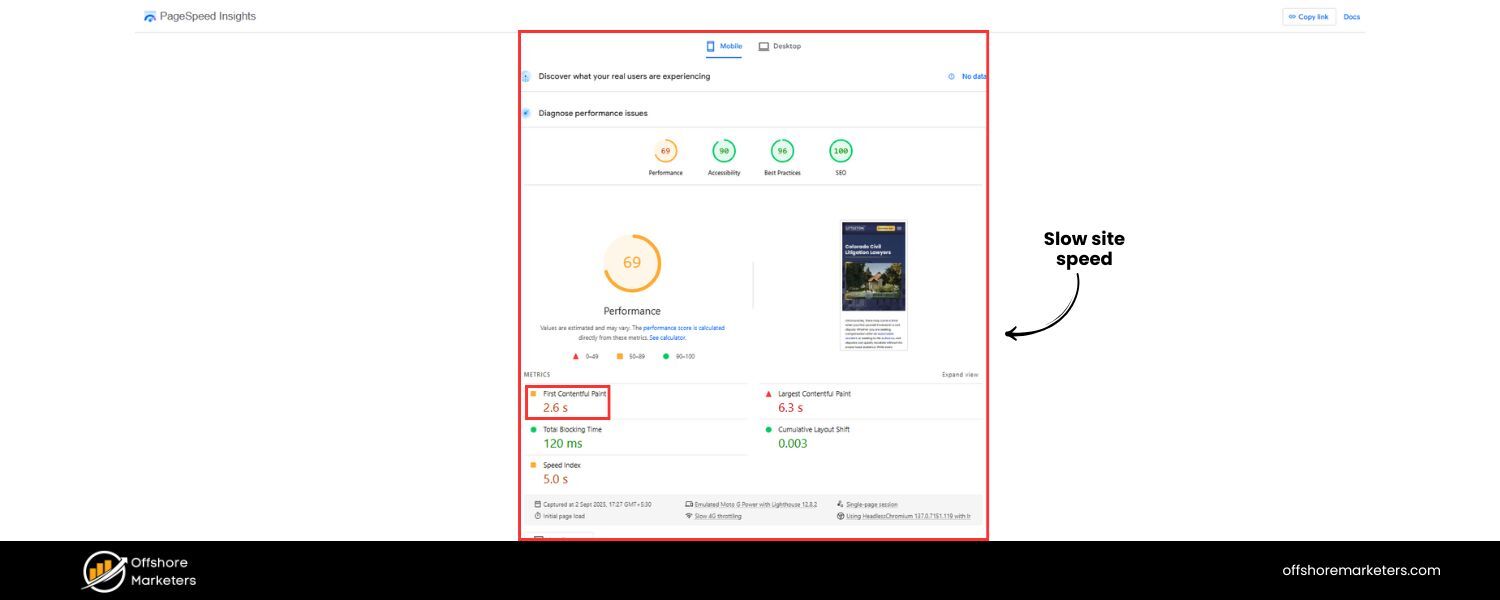Click the calendar icon showing capture date
1500x600 pixels.
(537, 505)
